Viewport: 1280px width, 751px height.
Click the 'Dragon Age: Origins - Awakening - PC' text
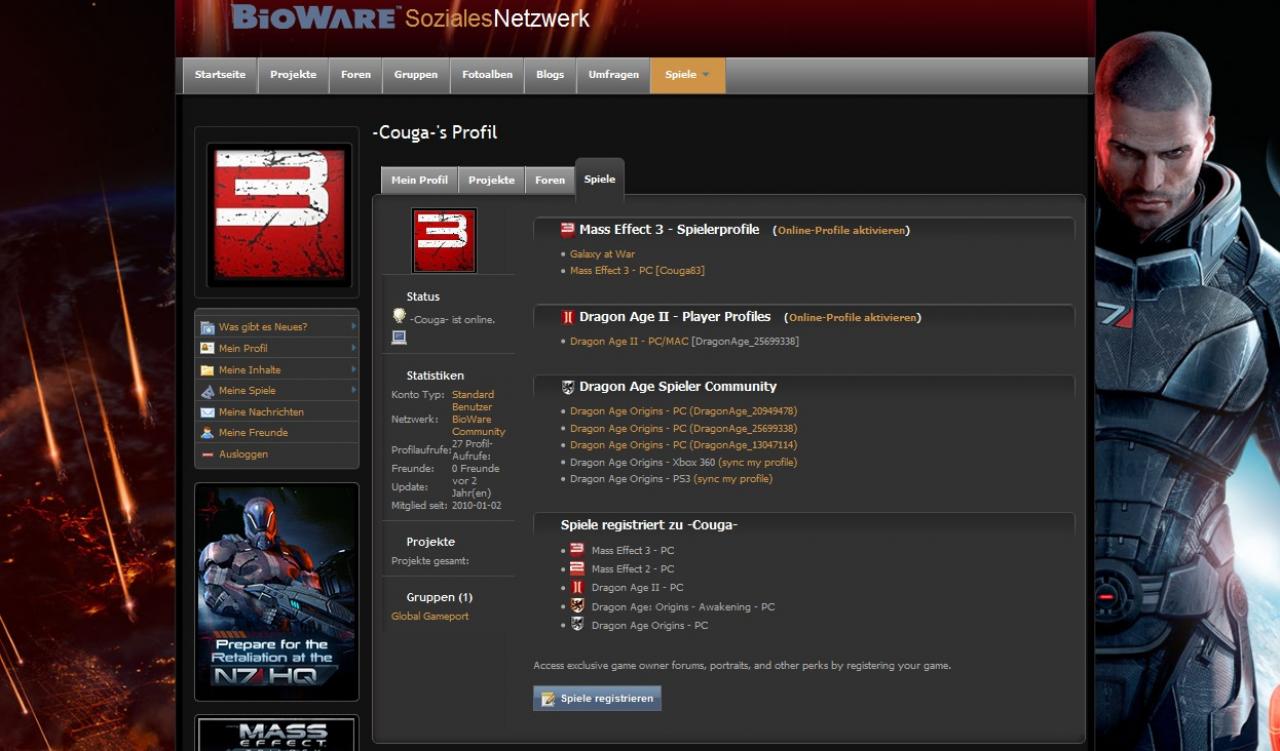pos(683,607)
